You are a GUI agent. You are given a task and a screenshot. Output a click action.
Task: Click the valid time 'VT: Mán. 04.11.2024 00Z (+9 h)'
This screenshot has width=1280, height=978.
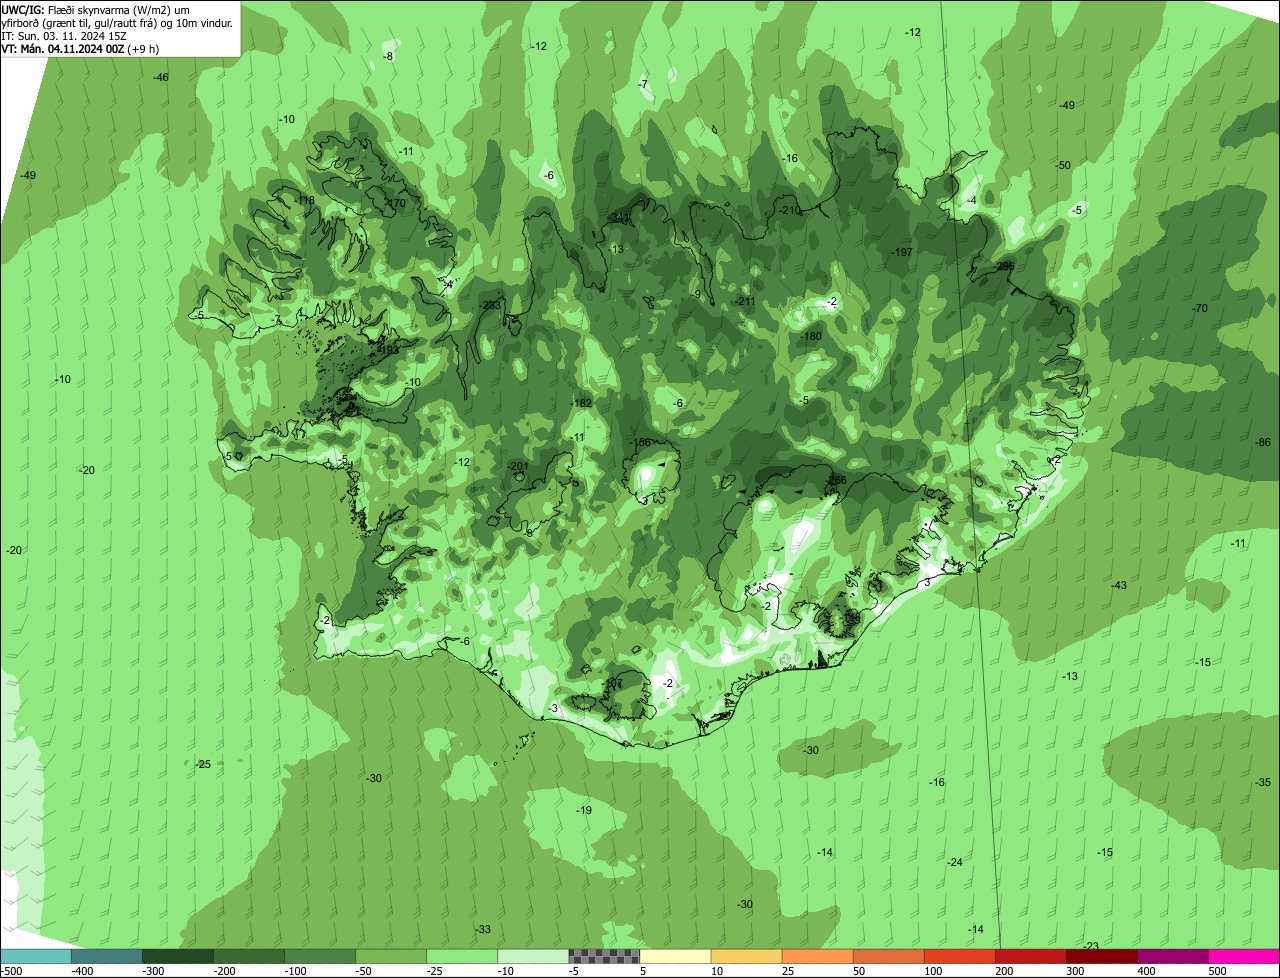[x=80, y=48]
